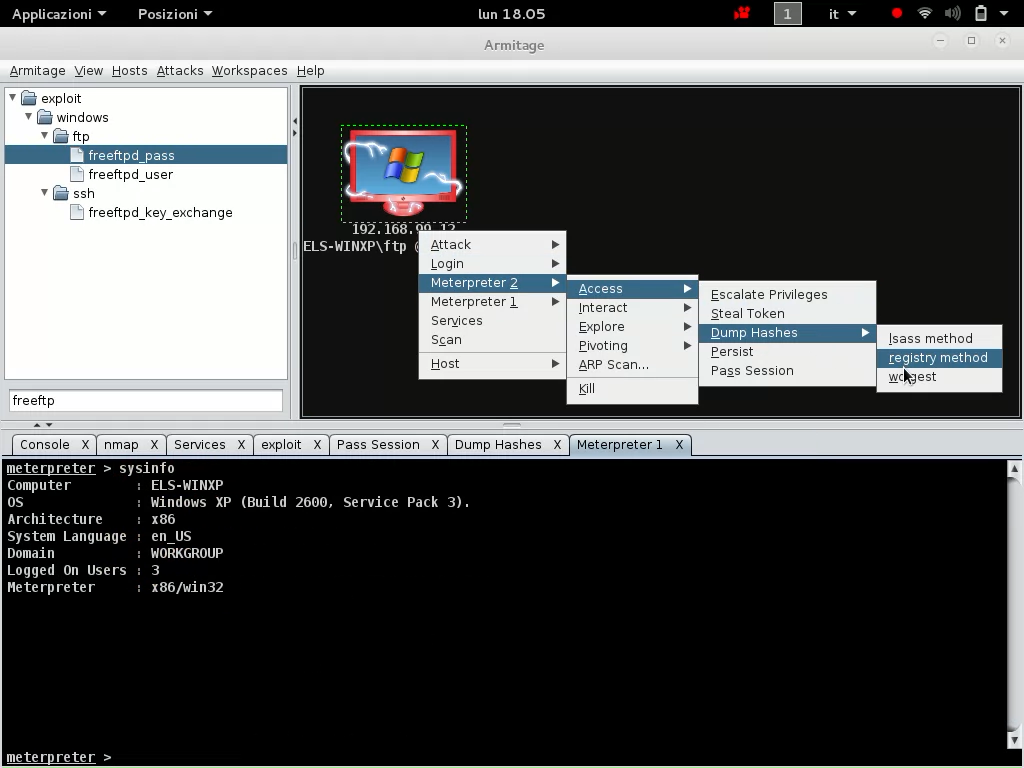Click the console scrollbar down arrow
The width and height of the screenshot is (1024, 768).
coord(1014,741)
